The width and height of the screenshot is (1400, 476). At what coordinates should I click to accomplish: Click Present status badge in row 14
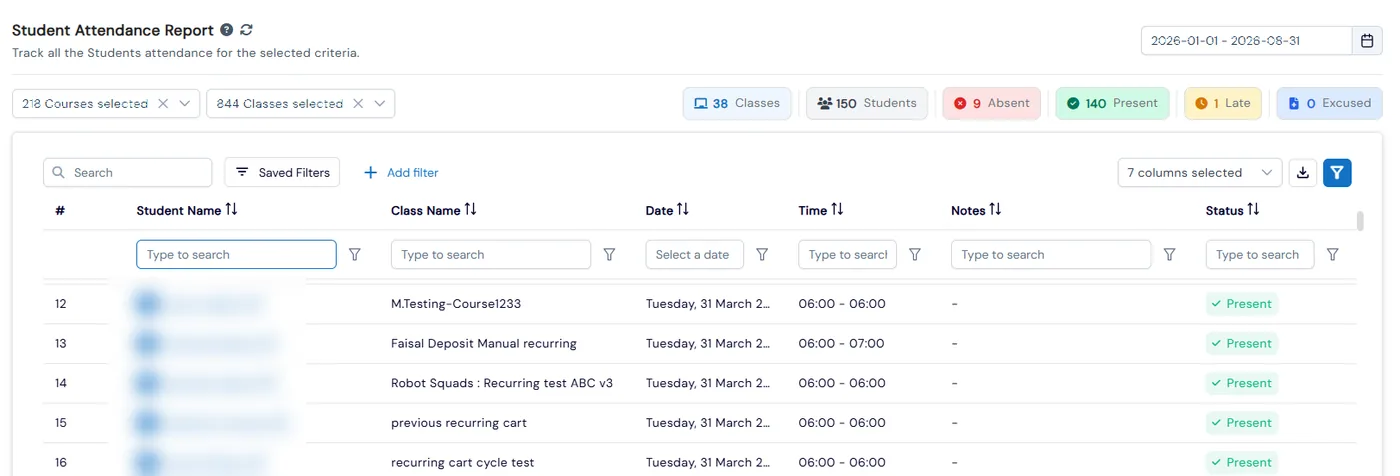pos(1242,383)
